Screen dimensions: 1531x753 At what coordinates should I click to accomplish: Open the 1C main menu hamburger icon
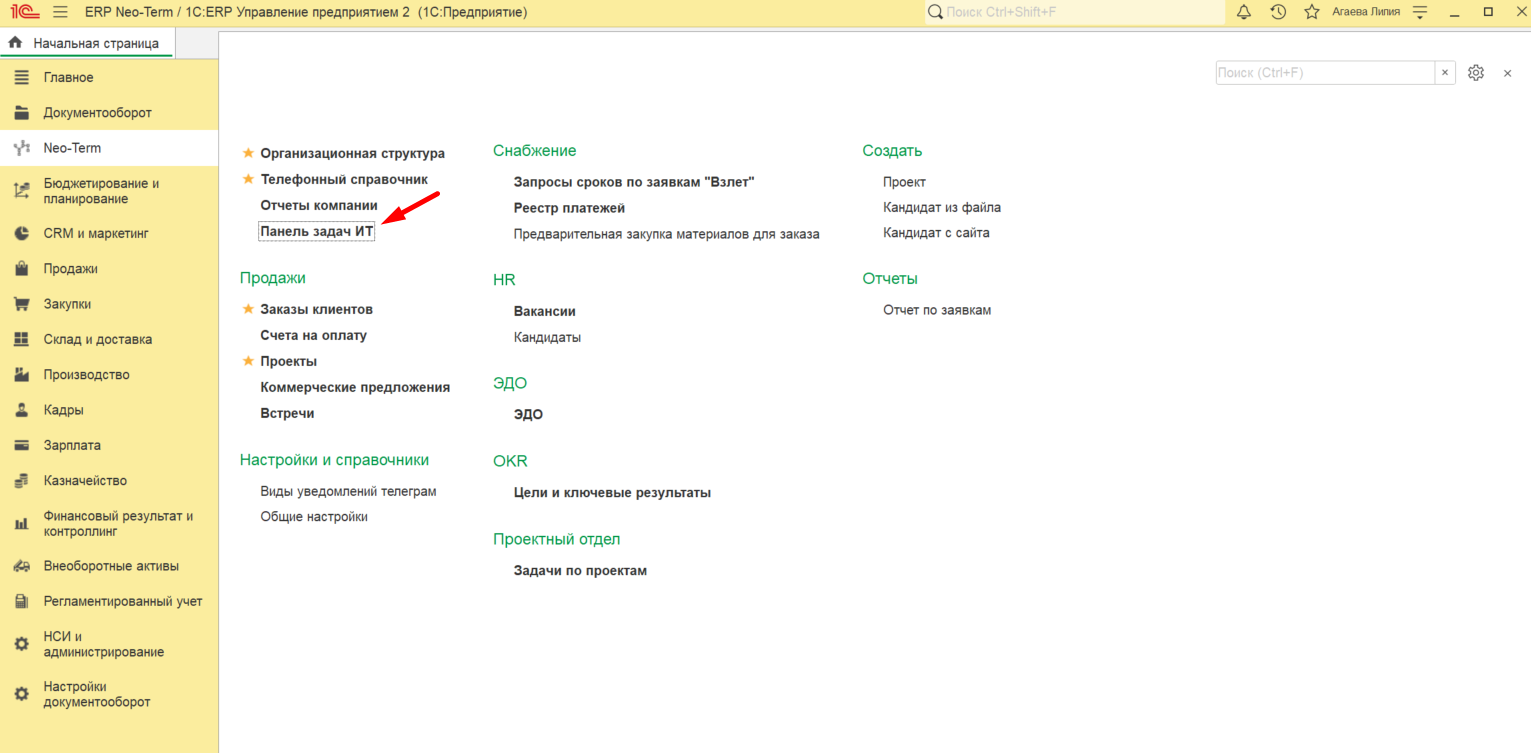[60, 12]
